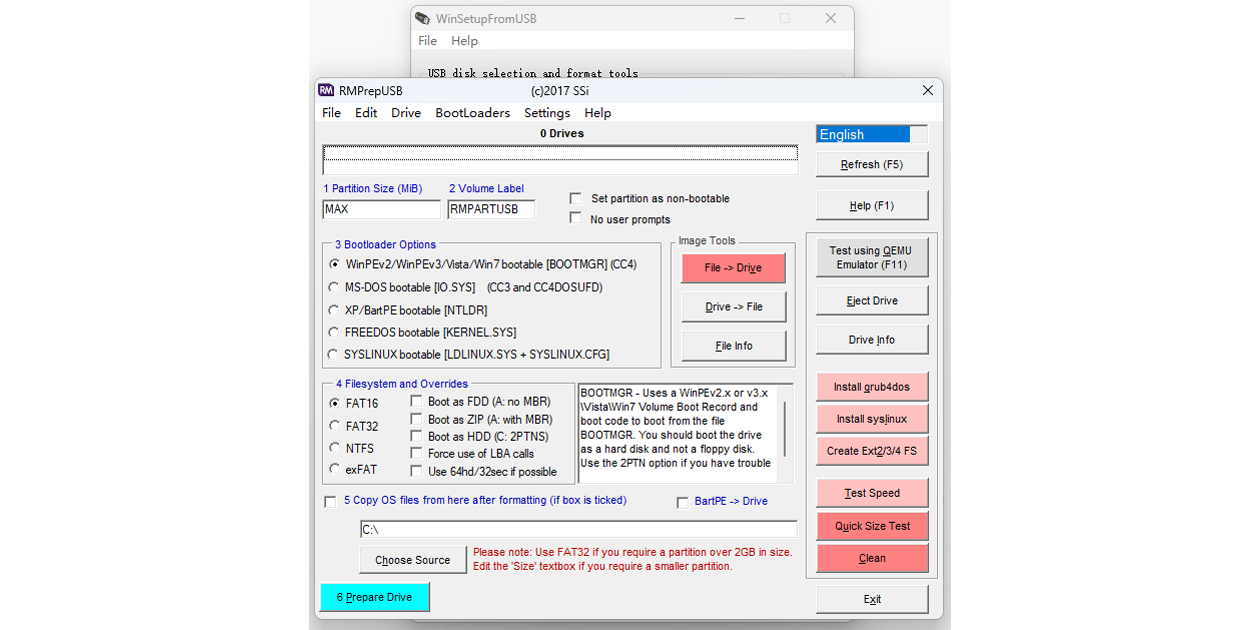Open the Drive menu
Image resolution: width=1260 pixels, height=630 pixels.
tap(405, 113)
